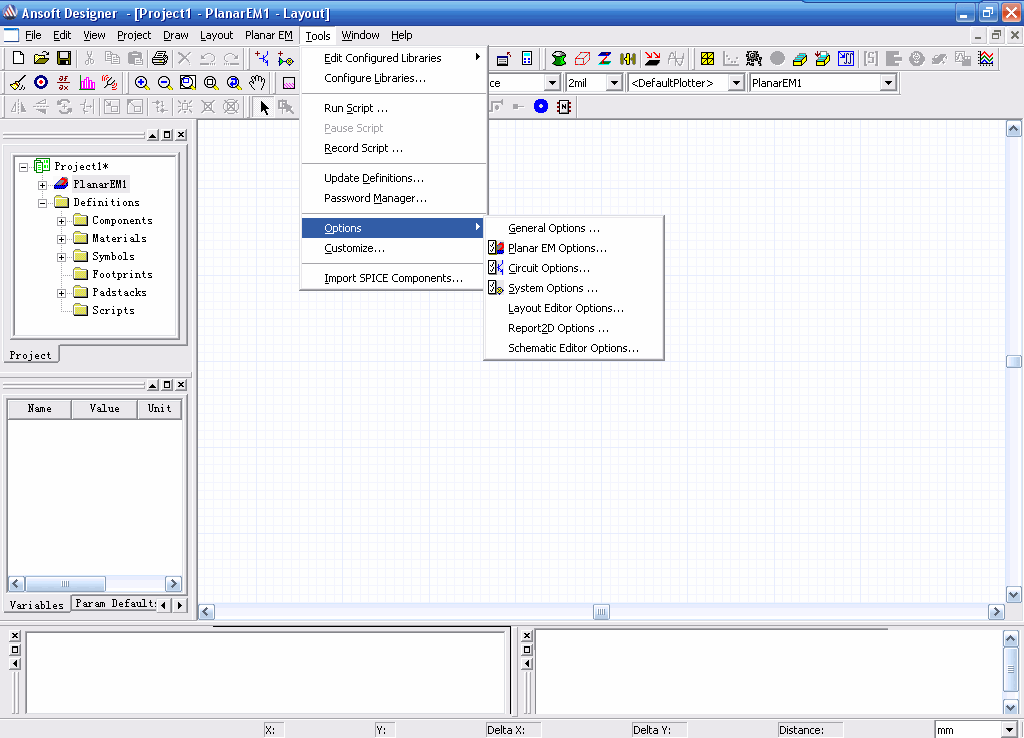This screenshot has width=1024, height=738.
Task: Zoom in with the plus magnifier
Action: click(142, 83)
